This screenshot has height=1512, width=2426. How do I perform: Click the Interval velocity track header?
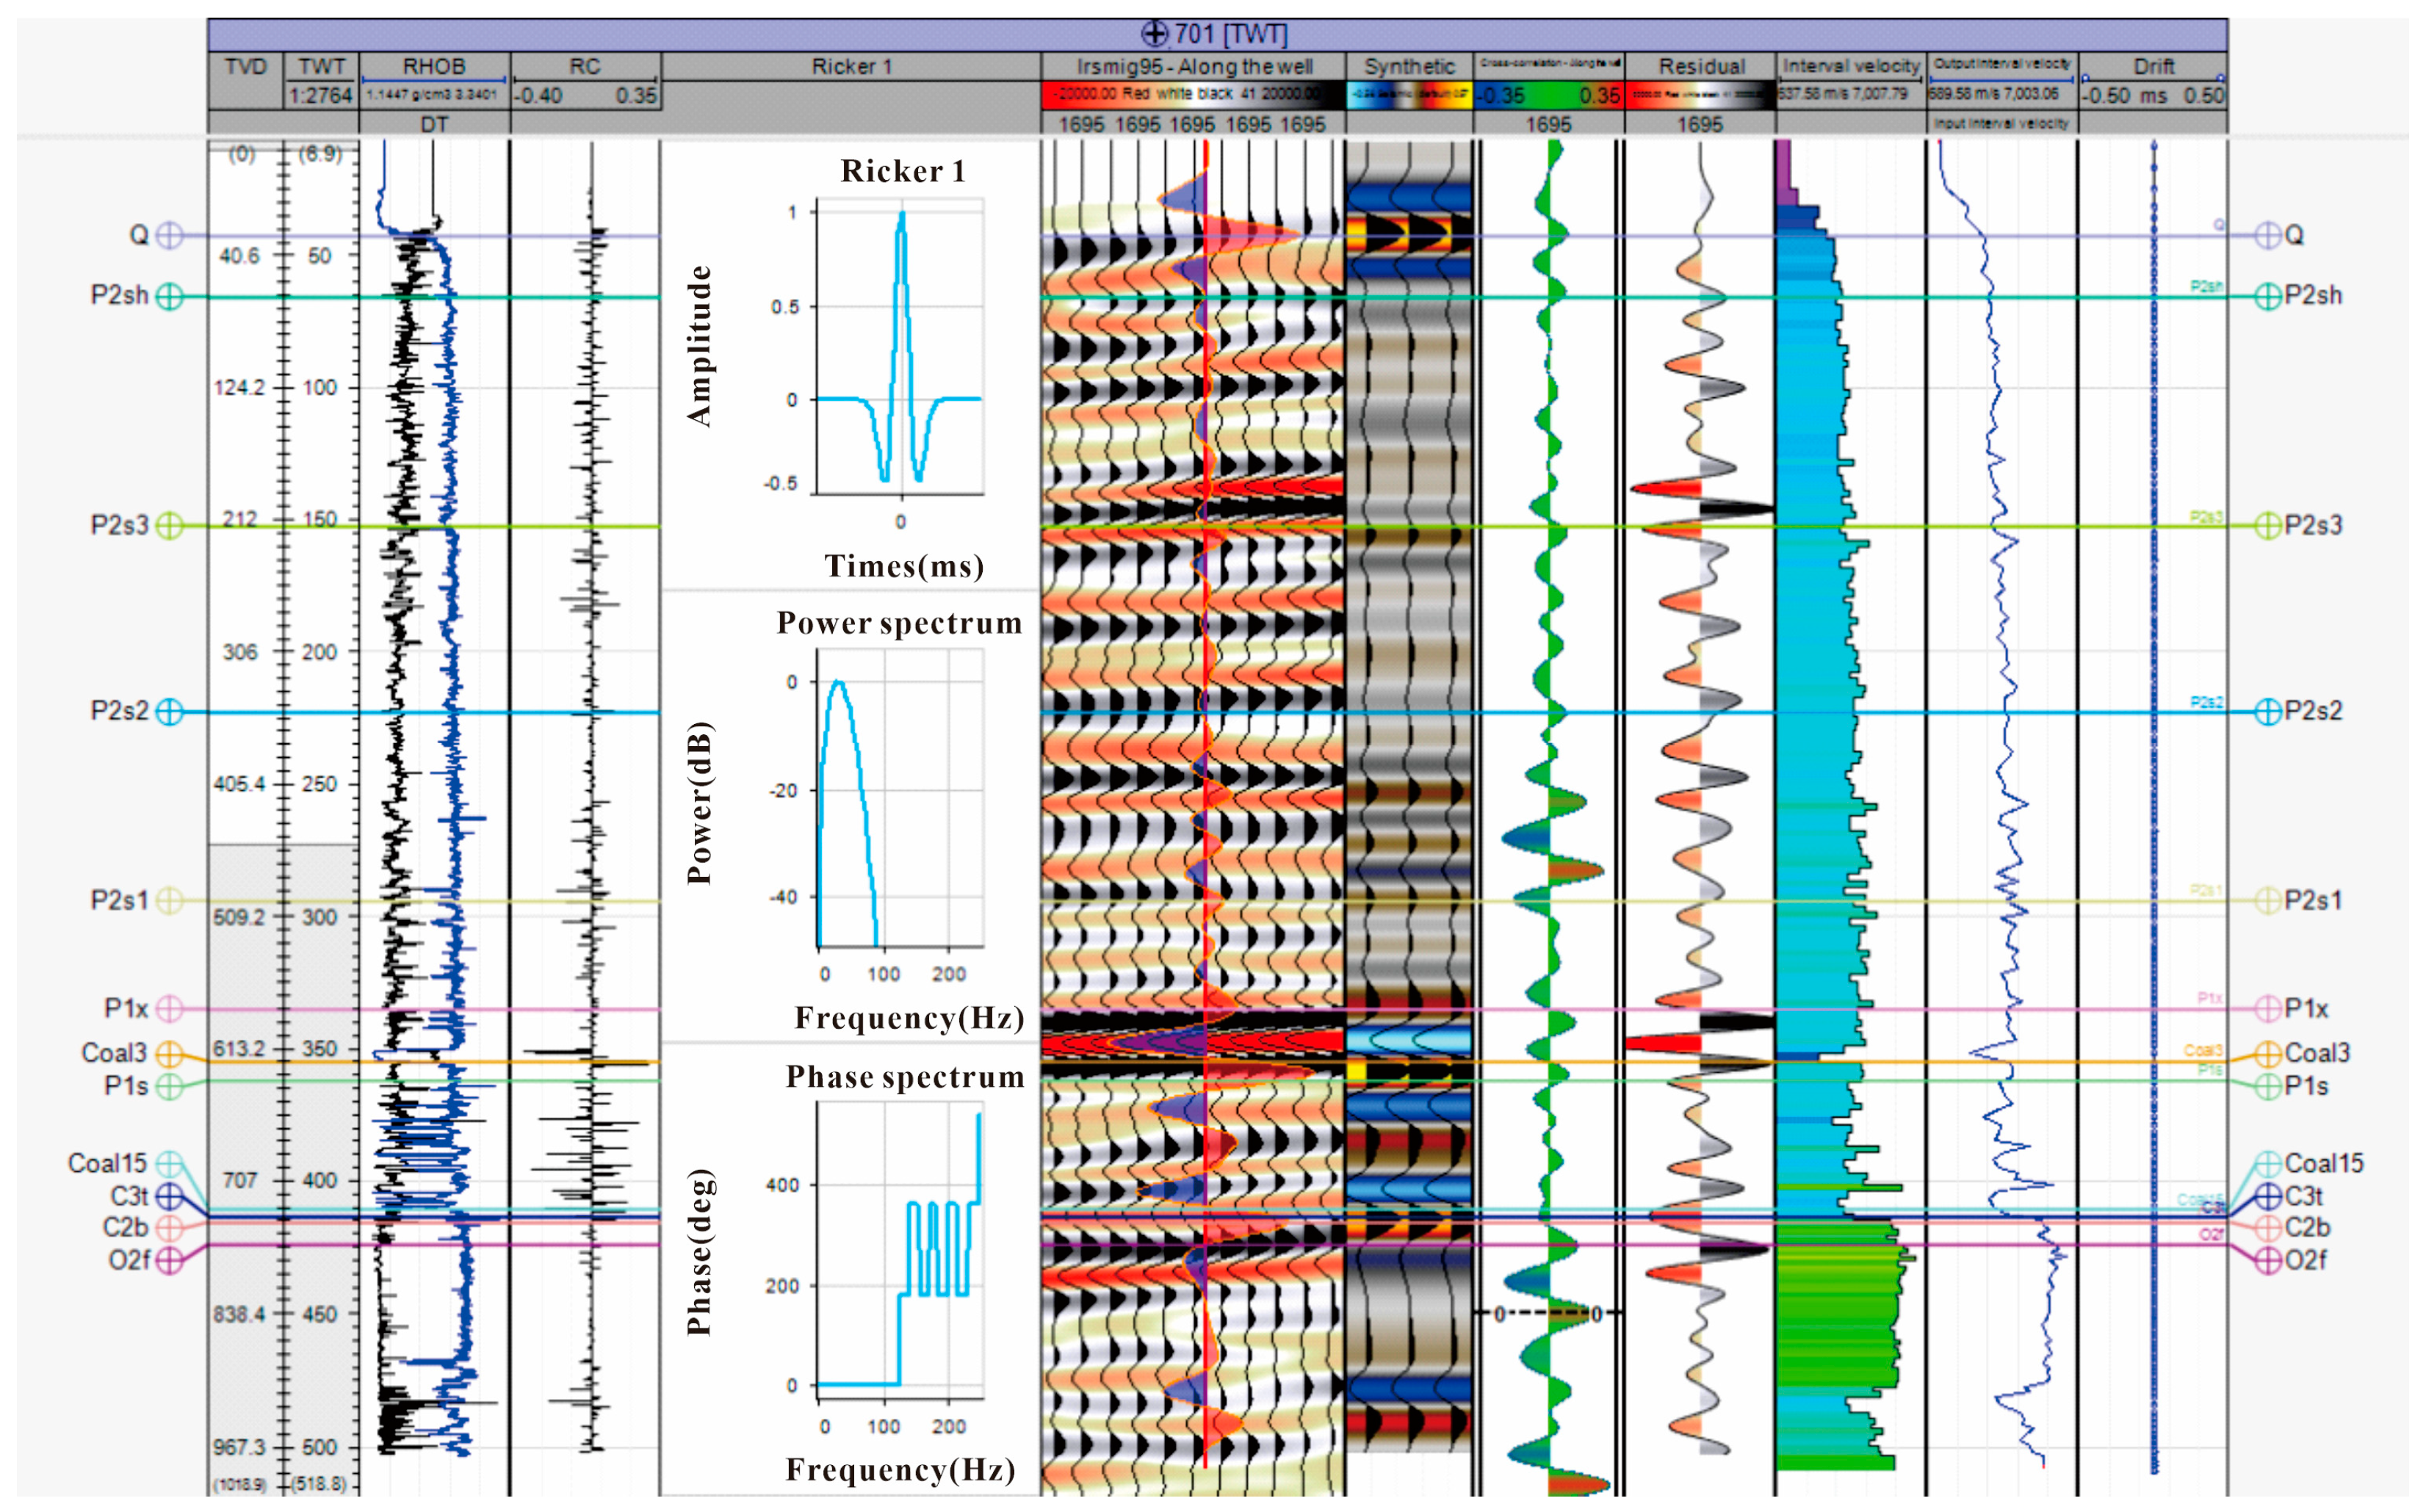coord(1851,66)
